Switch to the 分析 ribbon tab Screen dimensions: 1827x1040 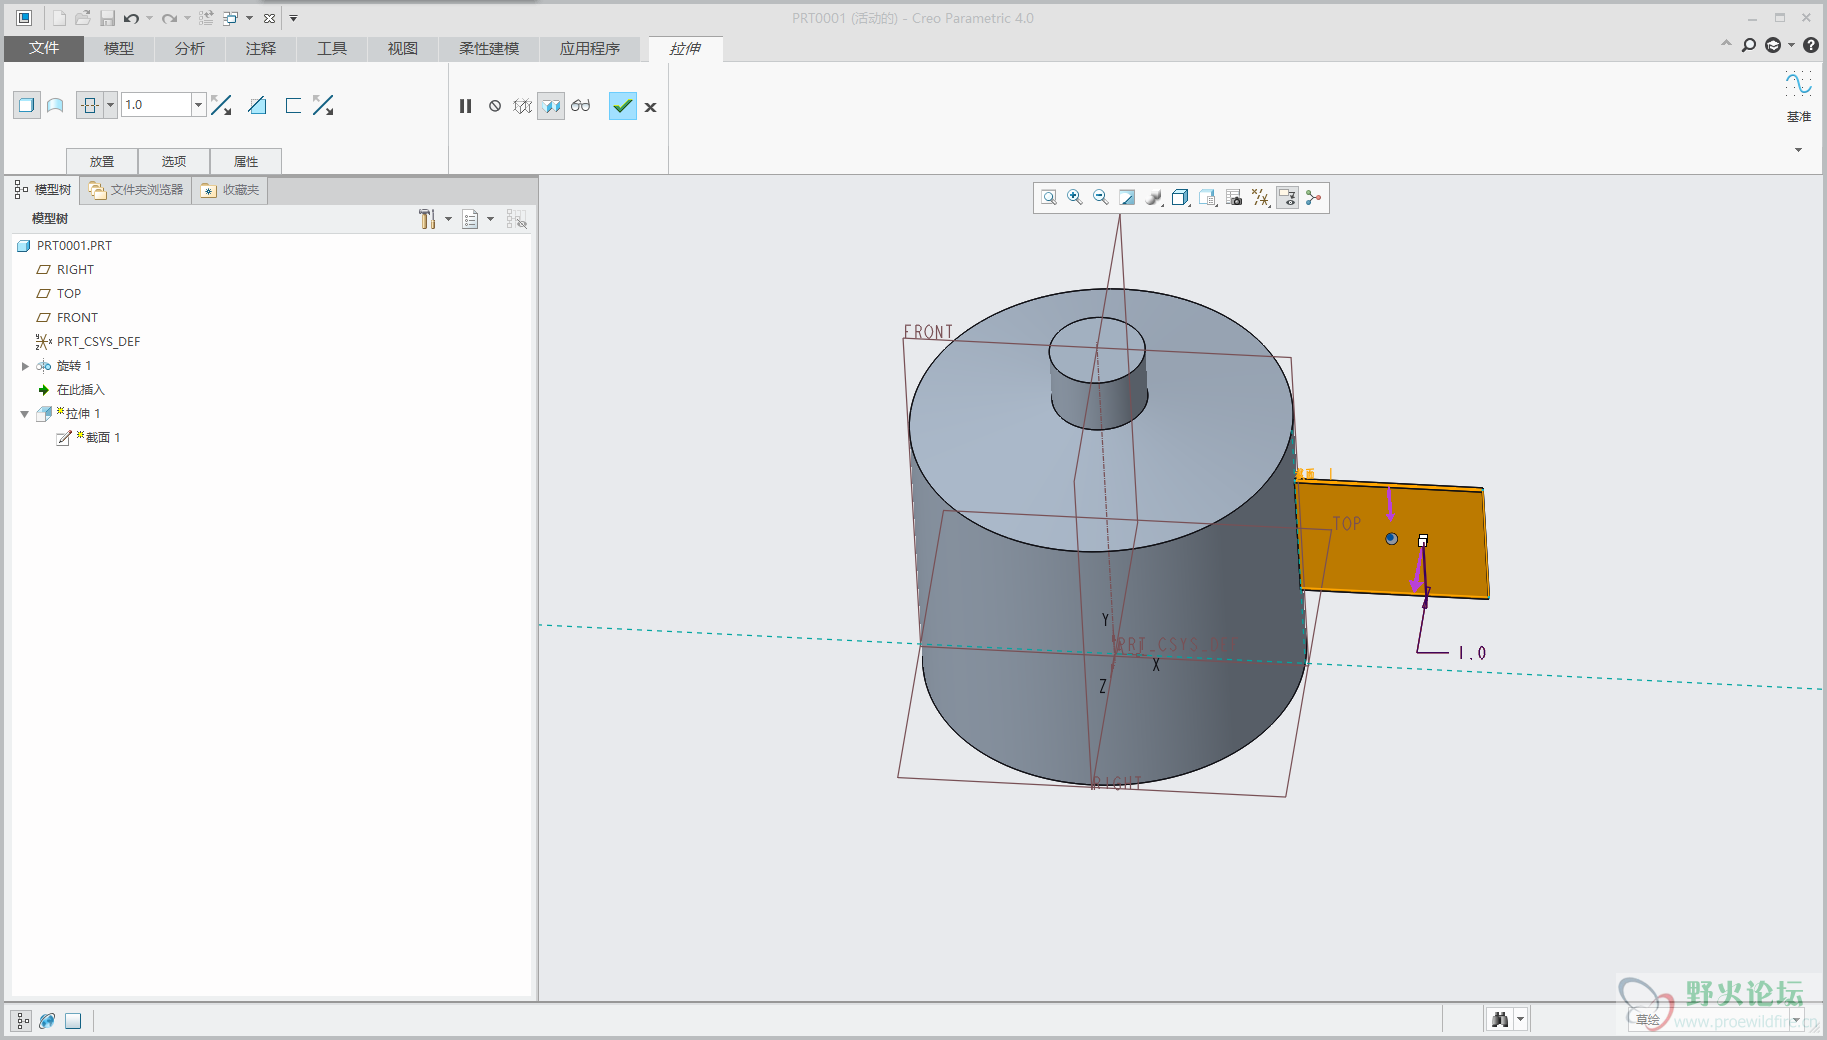click(x=190, y=48)
